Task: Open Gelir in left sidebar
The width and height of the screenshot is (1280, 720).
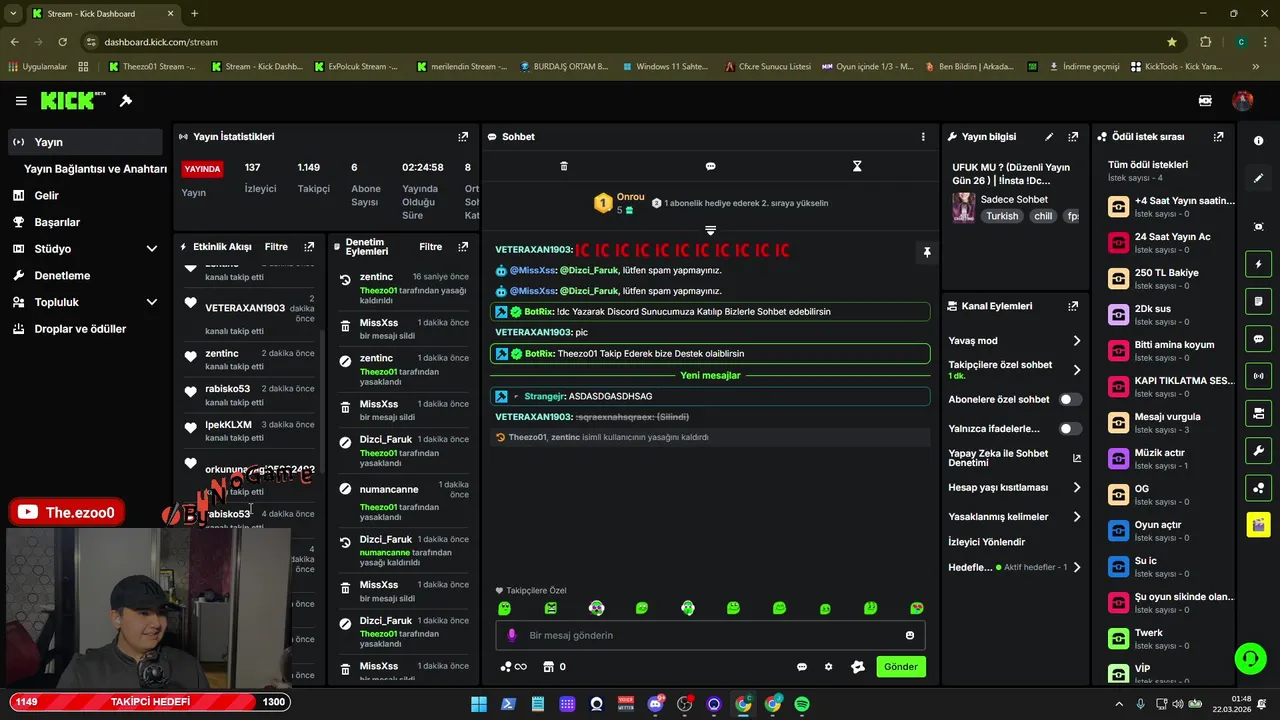Action: 85,196
